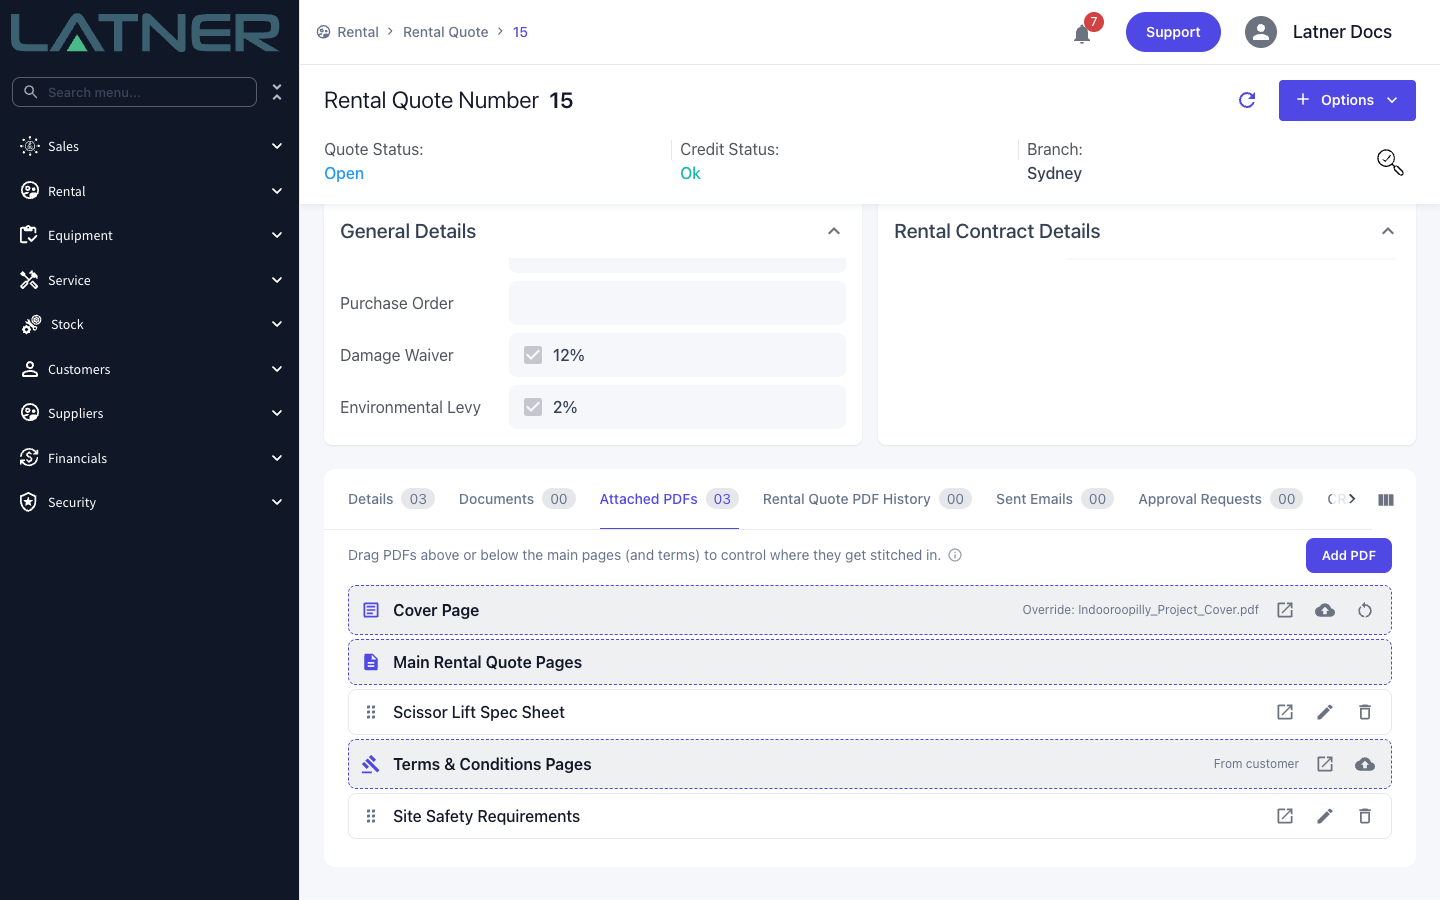
Task: Click the drag handle on Site Safety Requirements
Action: coord(371,816)
